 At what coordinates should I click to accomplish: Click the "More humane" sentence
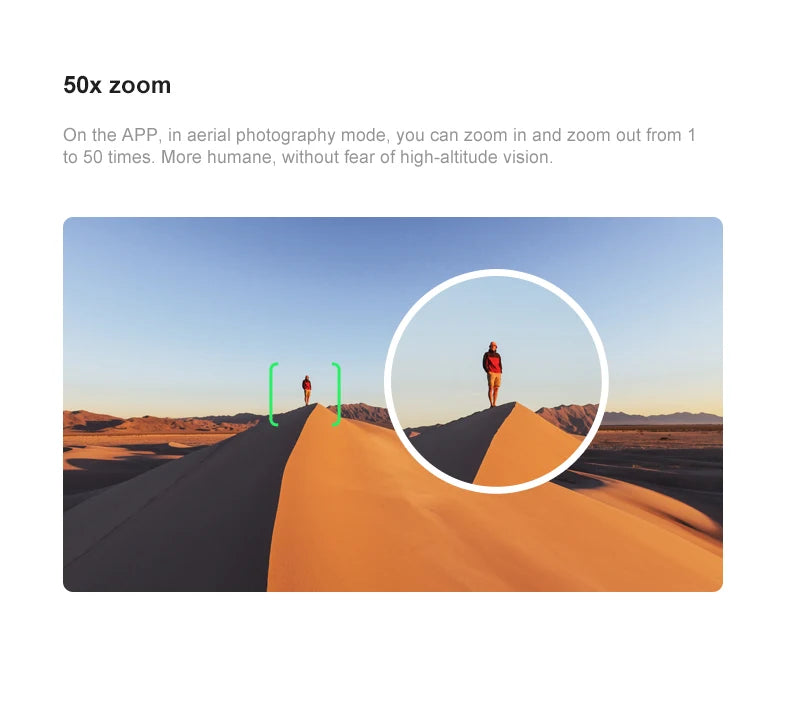tap(218, 157)
